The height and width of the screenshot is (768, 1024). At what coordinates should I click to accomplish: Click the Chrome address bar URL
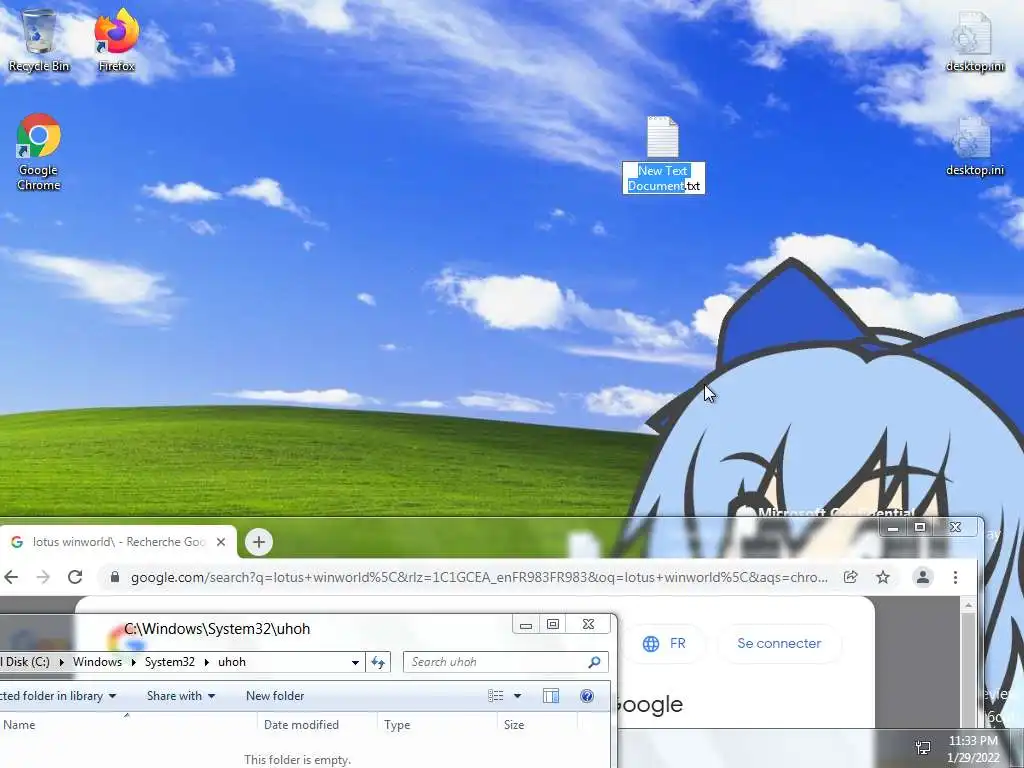tap(479, 577)
